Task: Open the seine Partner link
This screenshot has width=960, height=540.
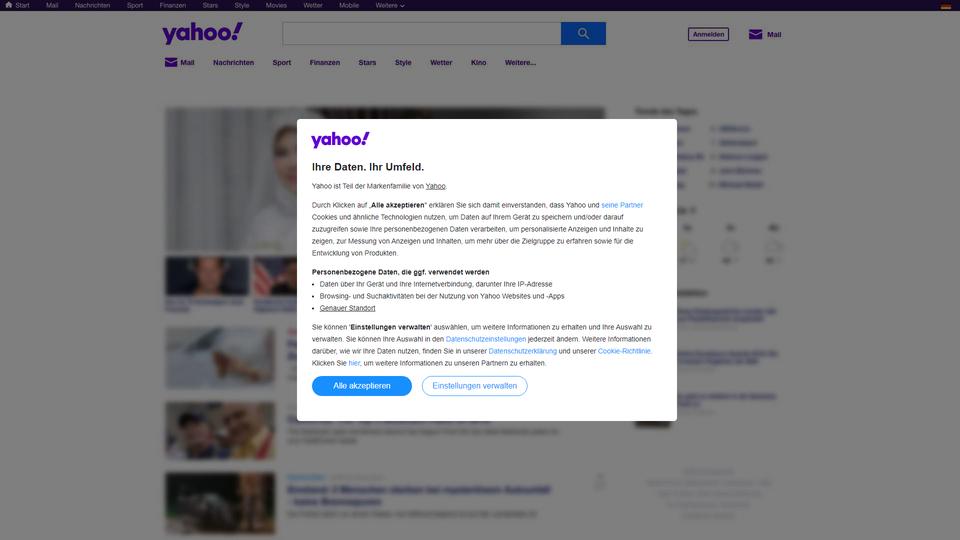Action: pos(622,205)
